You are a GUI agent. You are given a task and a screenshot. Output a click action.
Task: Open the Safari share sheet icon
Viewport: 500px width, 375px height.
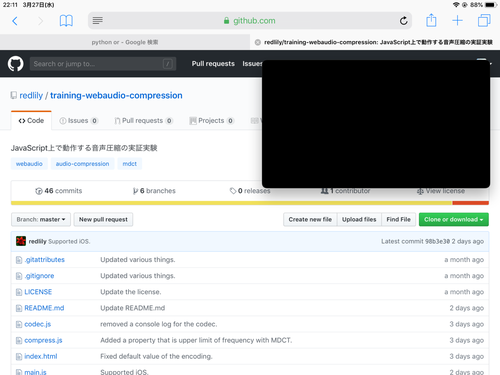431,20
